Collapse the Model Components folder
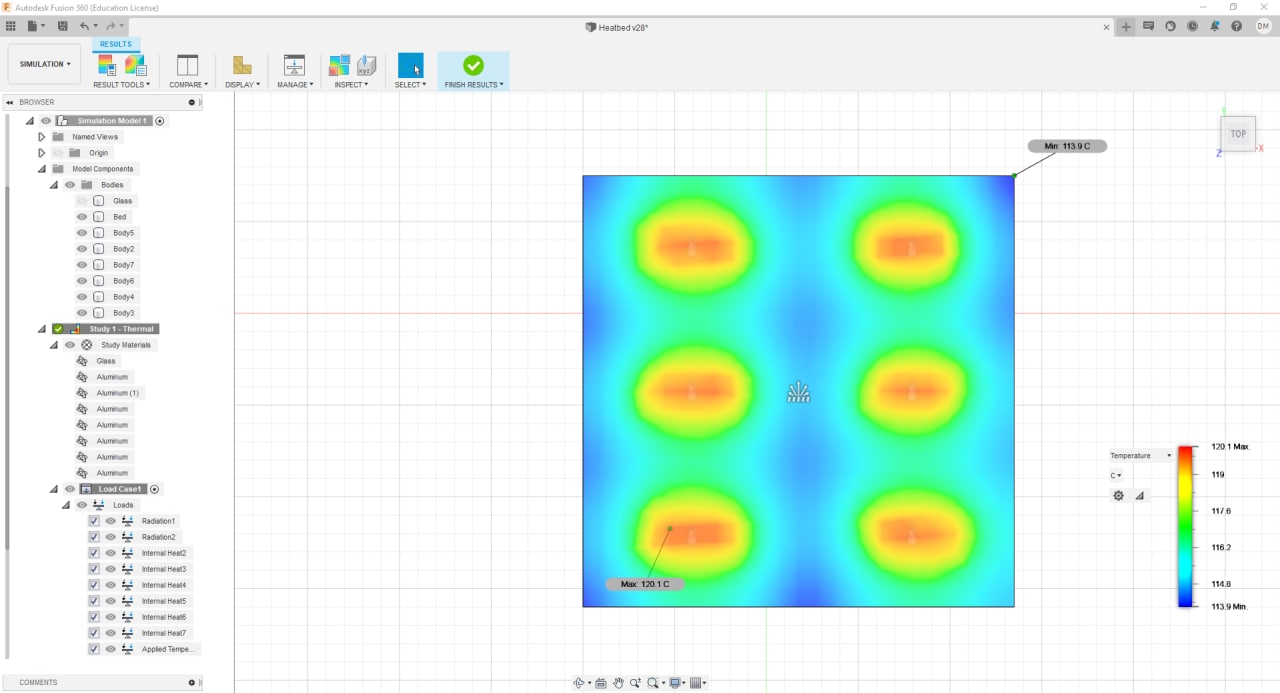The width and height of the screenshot is (1280, 693). tap(41, 169)
